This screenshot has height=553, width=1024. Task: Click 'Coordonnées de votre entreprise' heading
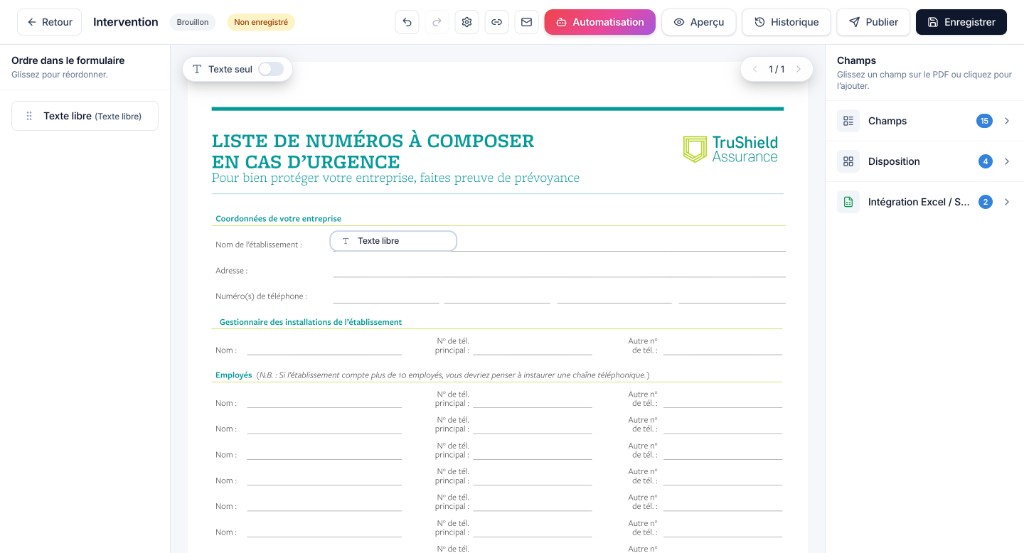[278, 219]
